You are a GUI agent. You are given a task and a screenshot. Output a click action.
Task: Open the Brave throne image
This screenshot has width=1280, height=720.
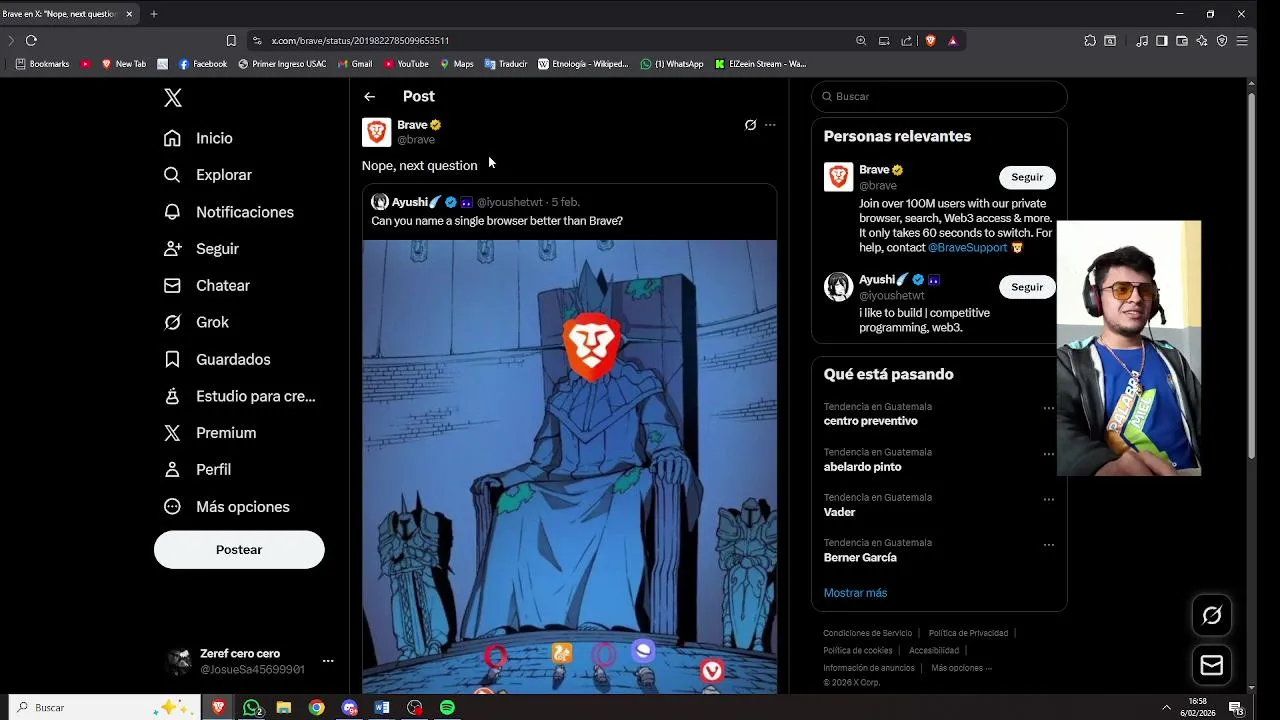point(569,466)
